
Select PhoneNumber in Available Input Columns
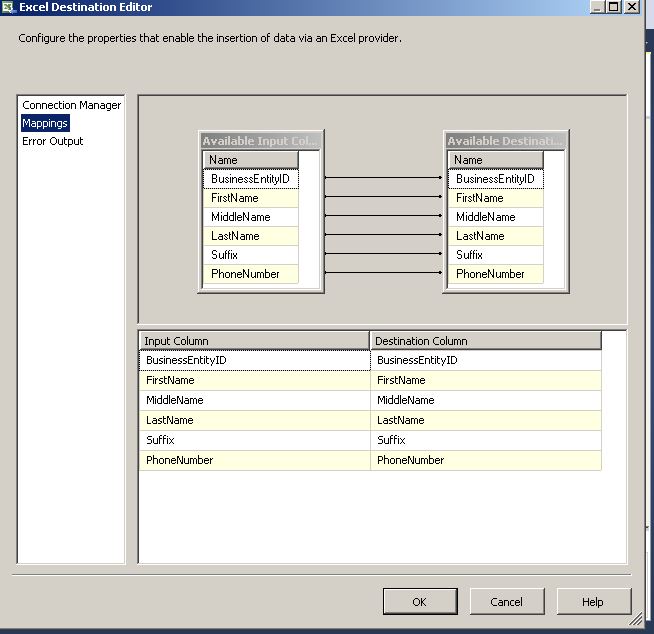point(251,274)
